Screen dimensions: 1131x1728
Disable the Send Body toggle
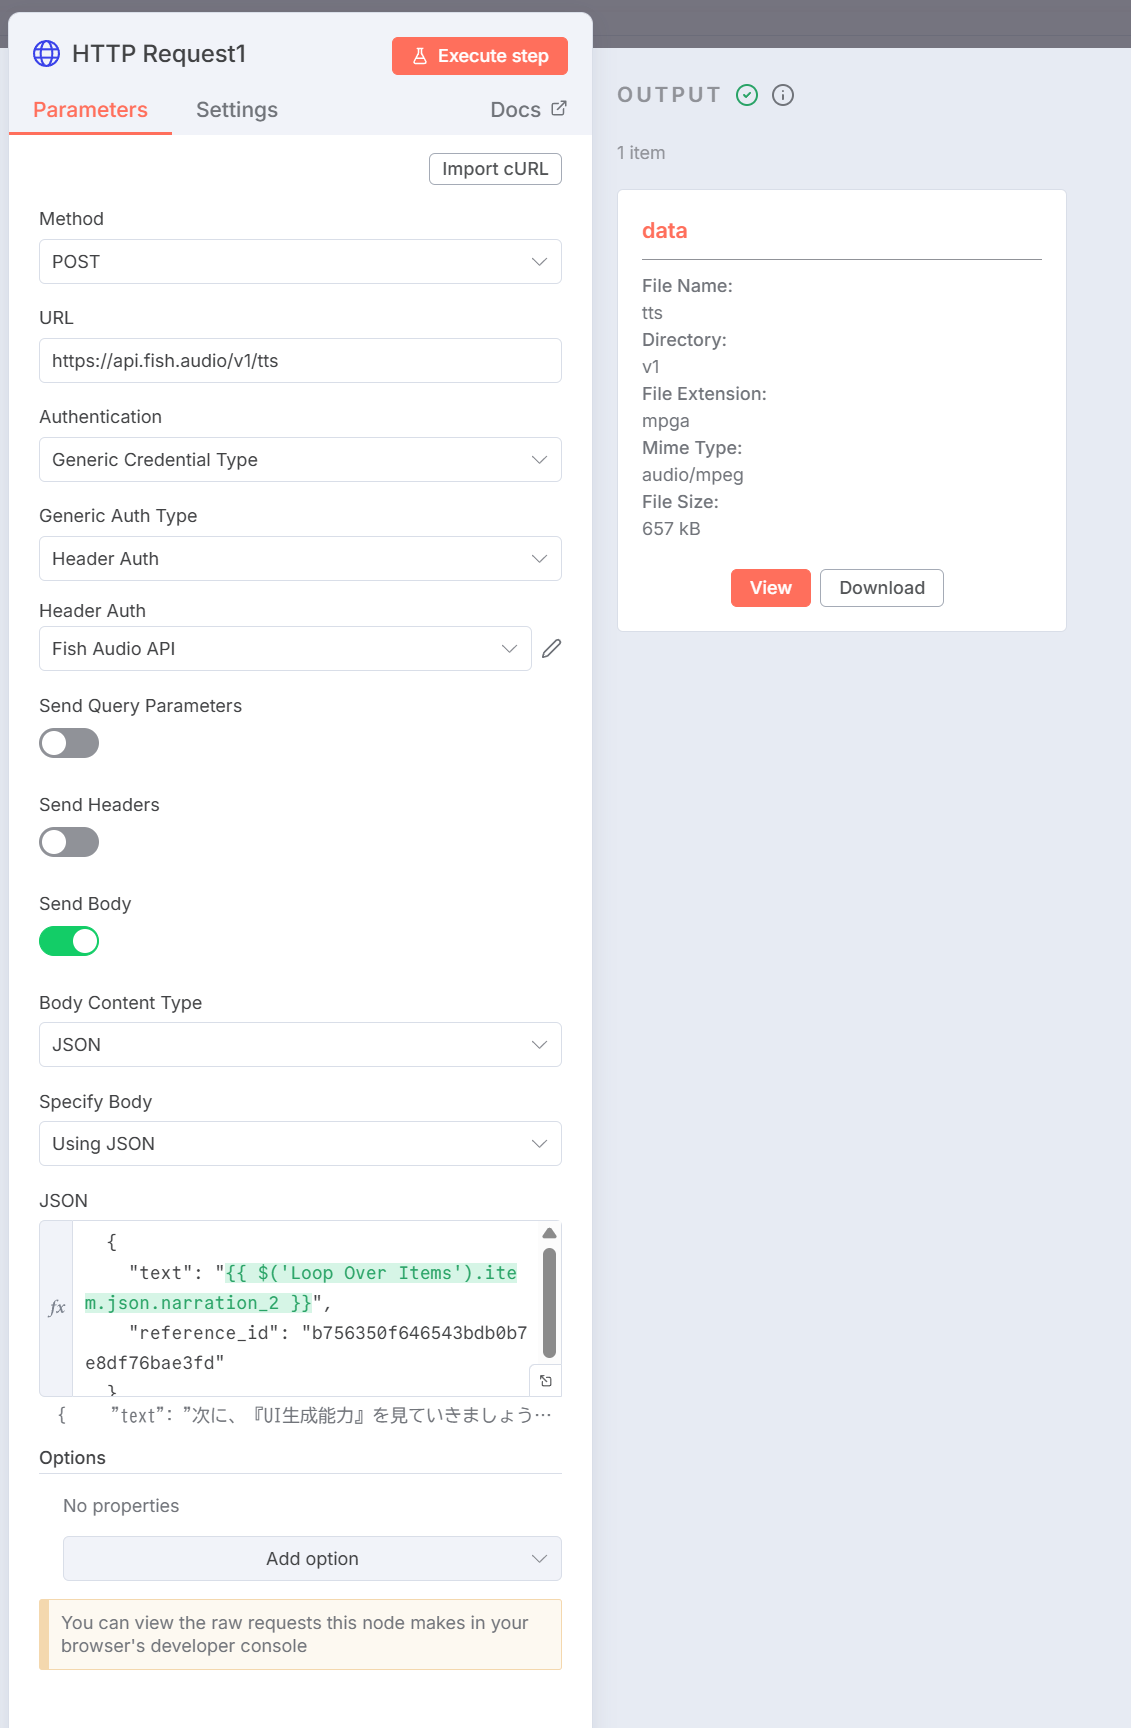tap(69, 941)
